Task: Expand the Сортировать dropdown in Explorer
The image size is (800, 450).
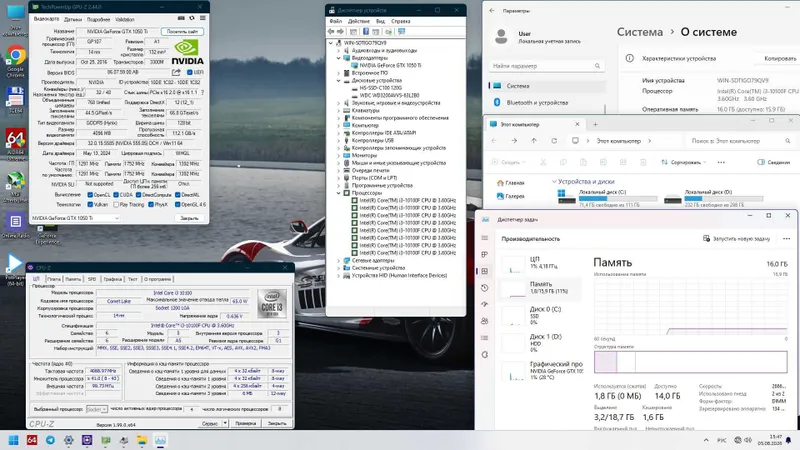Action: click(x=683, y=162)
